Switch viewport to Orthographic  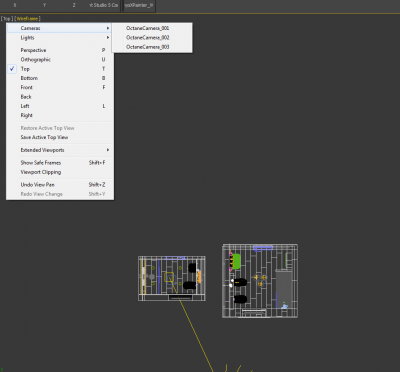[60, 60]
